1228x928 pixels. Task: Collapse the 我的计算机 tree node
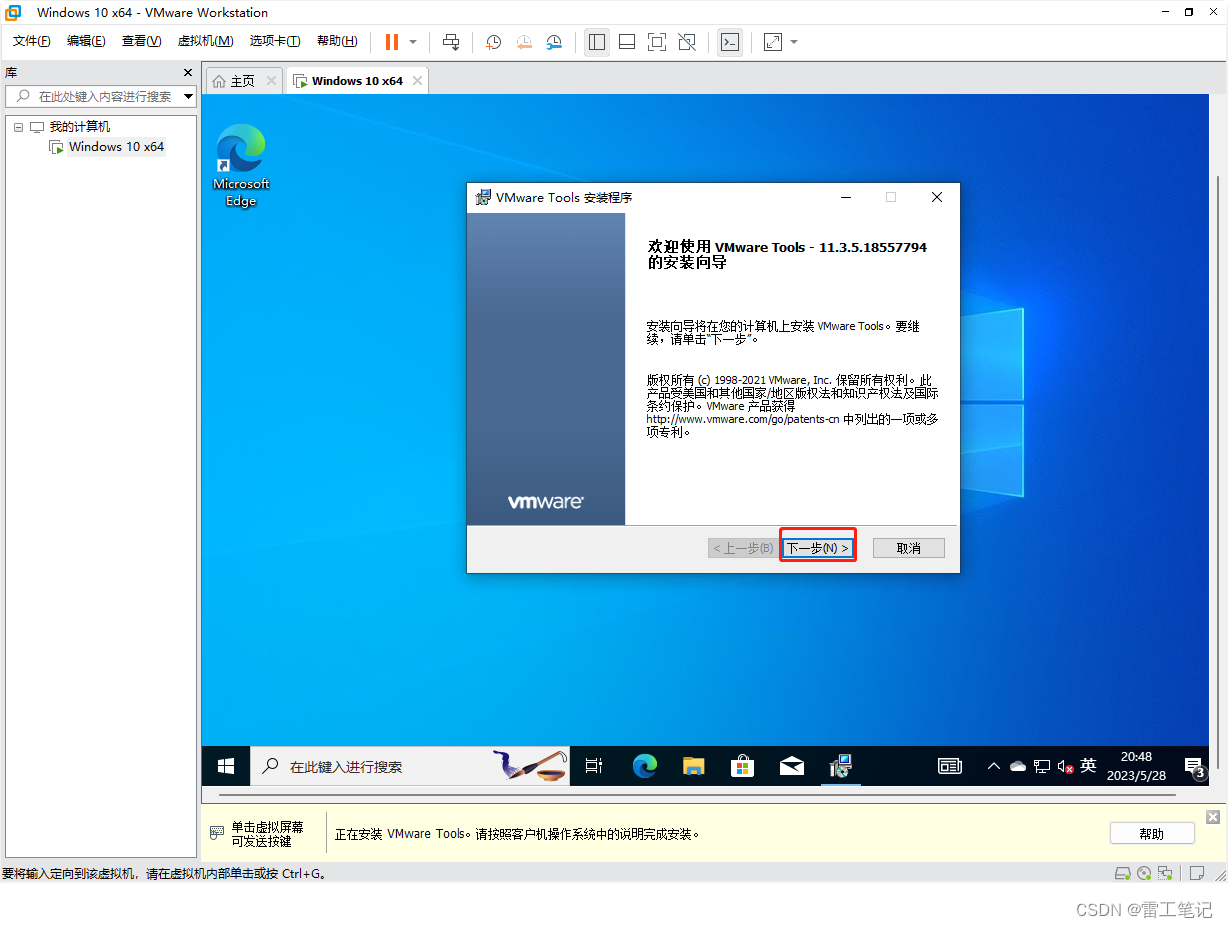coord(18,127)
